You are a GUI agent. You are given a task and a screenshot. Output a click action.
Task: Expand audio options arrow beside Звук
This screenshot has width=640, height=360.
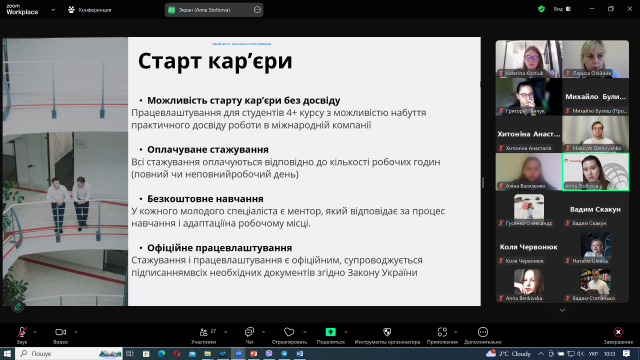(35, 332)
